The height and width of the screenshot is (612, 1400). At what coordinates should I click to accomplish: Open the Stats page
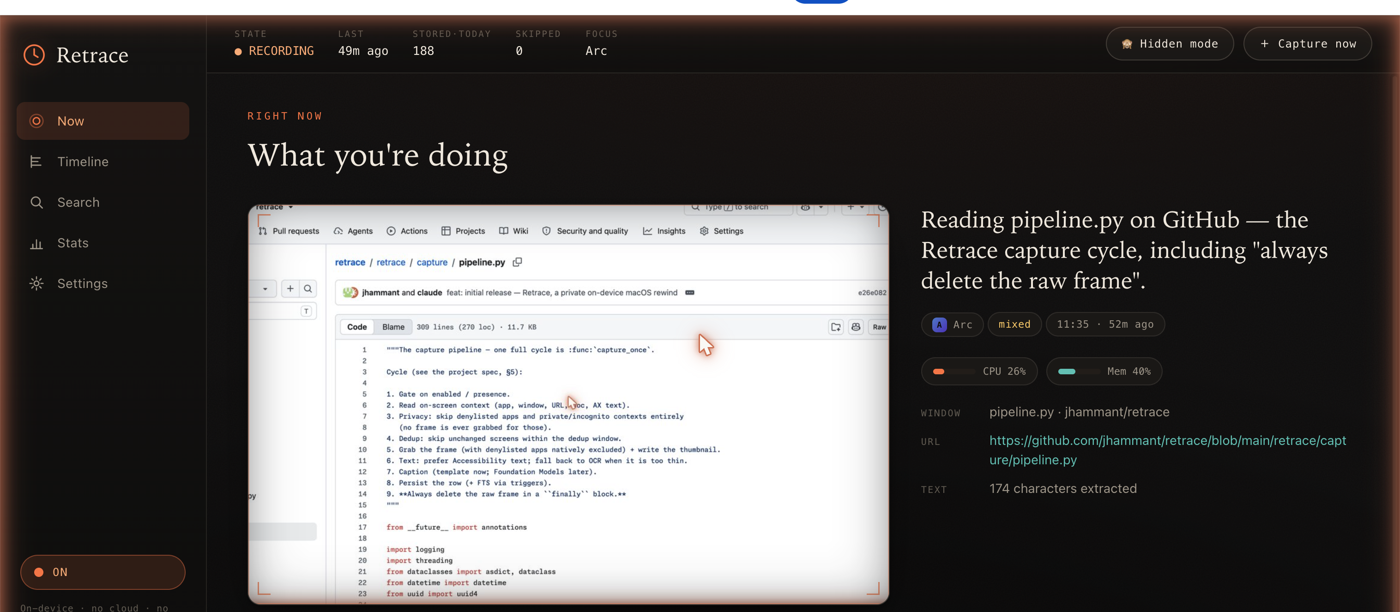tap(103, 243)
